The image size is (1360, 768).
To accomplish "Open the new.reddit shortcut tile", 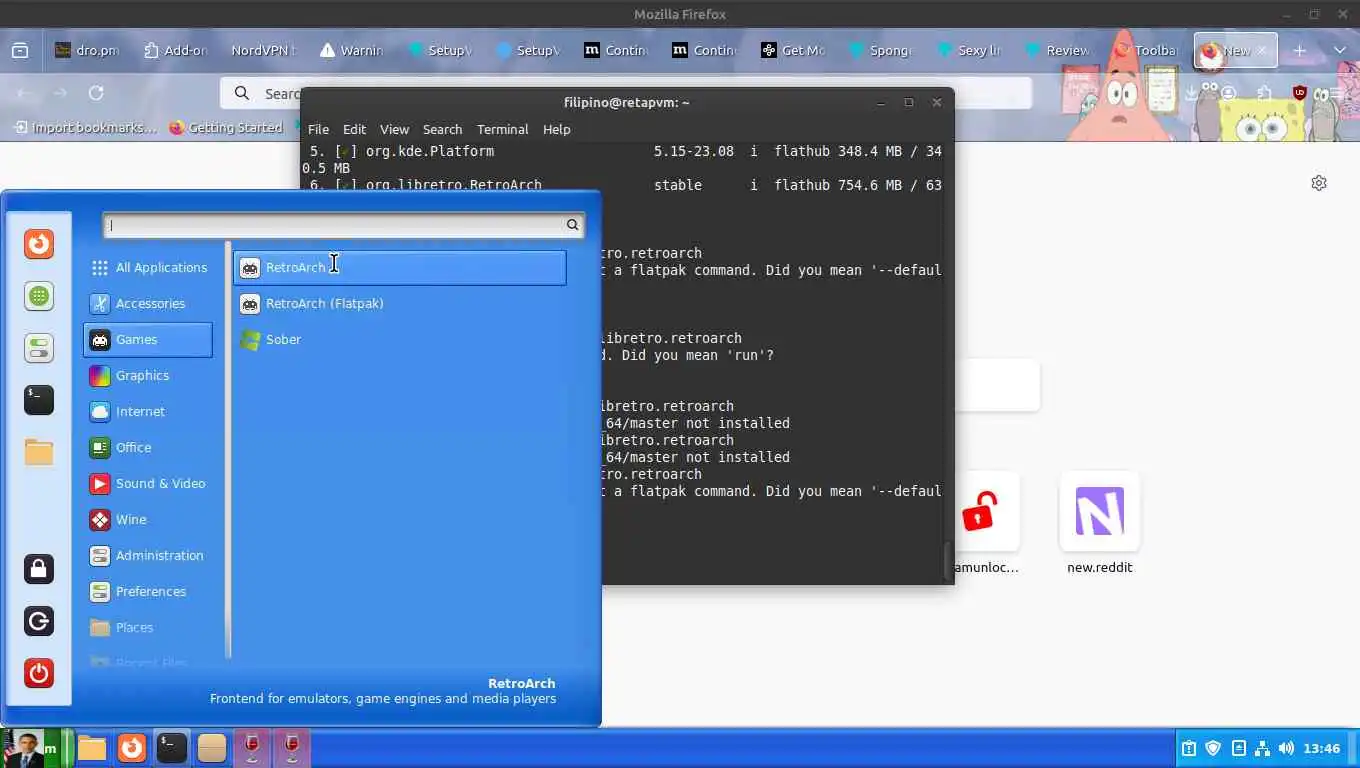I will [1099, 512].
